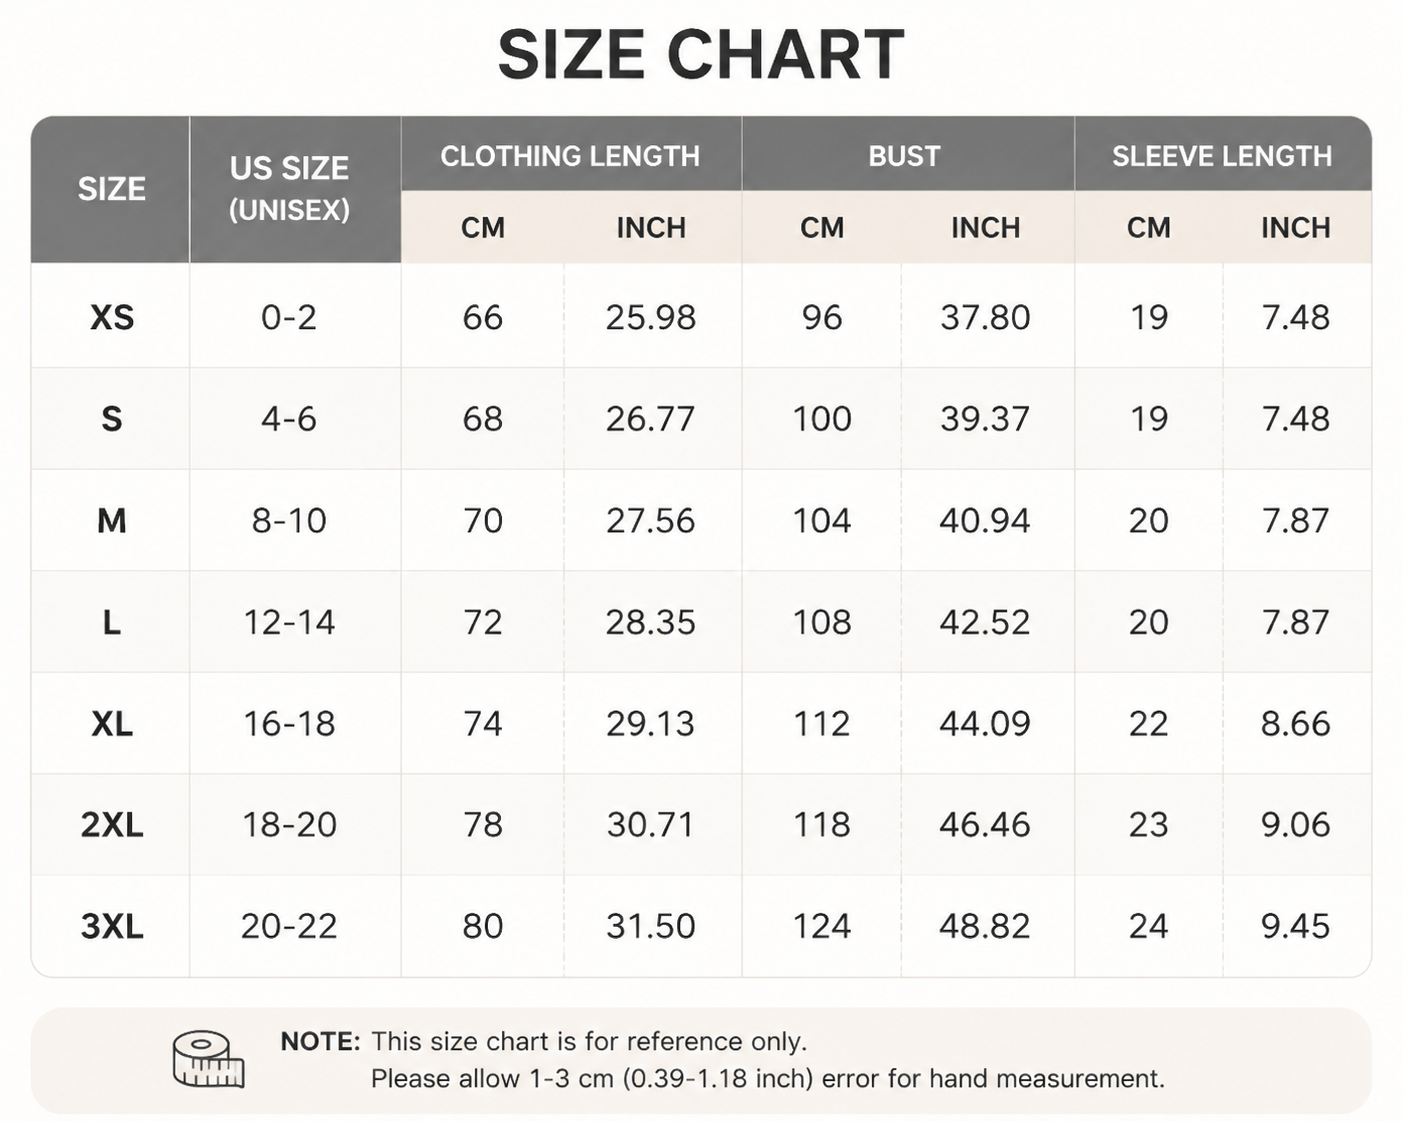The width and height of the screenshot is (1403, 1121).
Task: Select the NOTE label text
Action: pos(320,1041)
